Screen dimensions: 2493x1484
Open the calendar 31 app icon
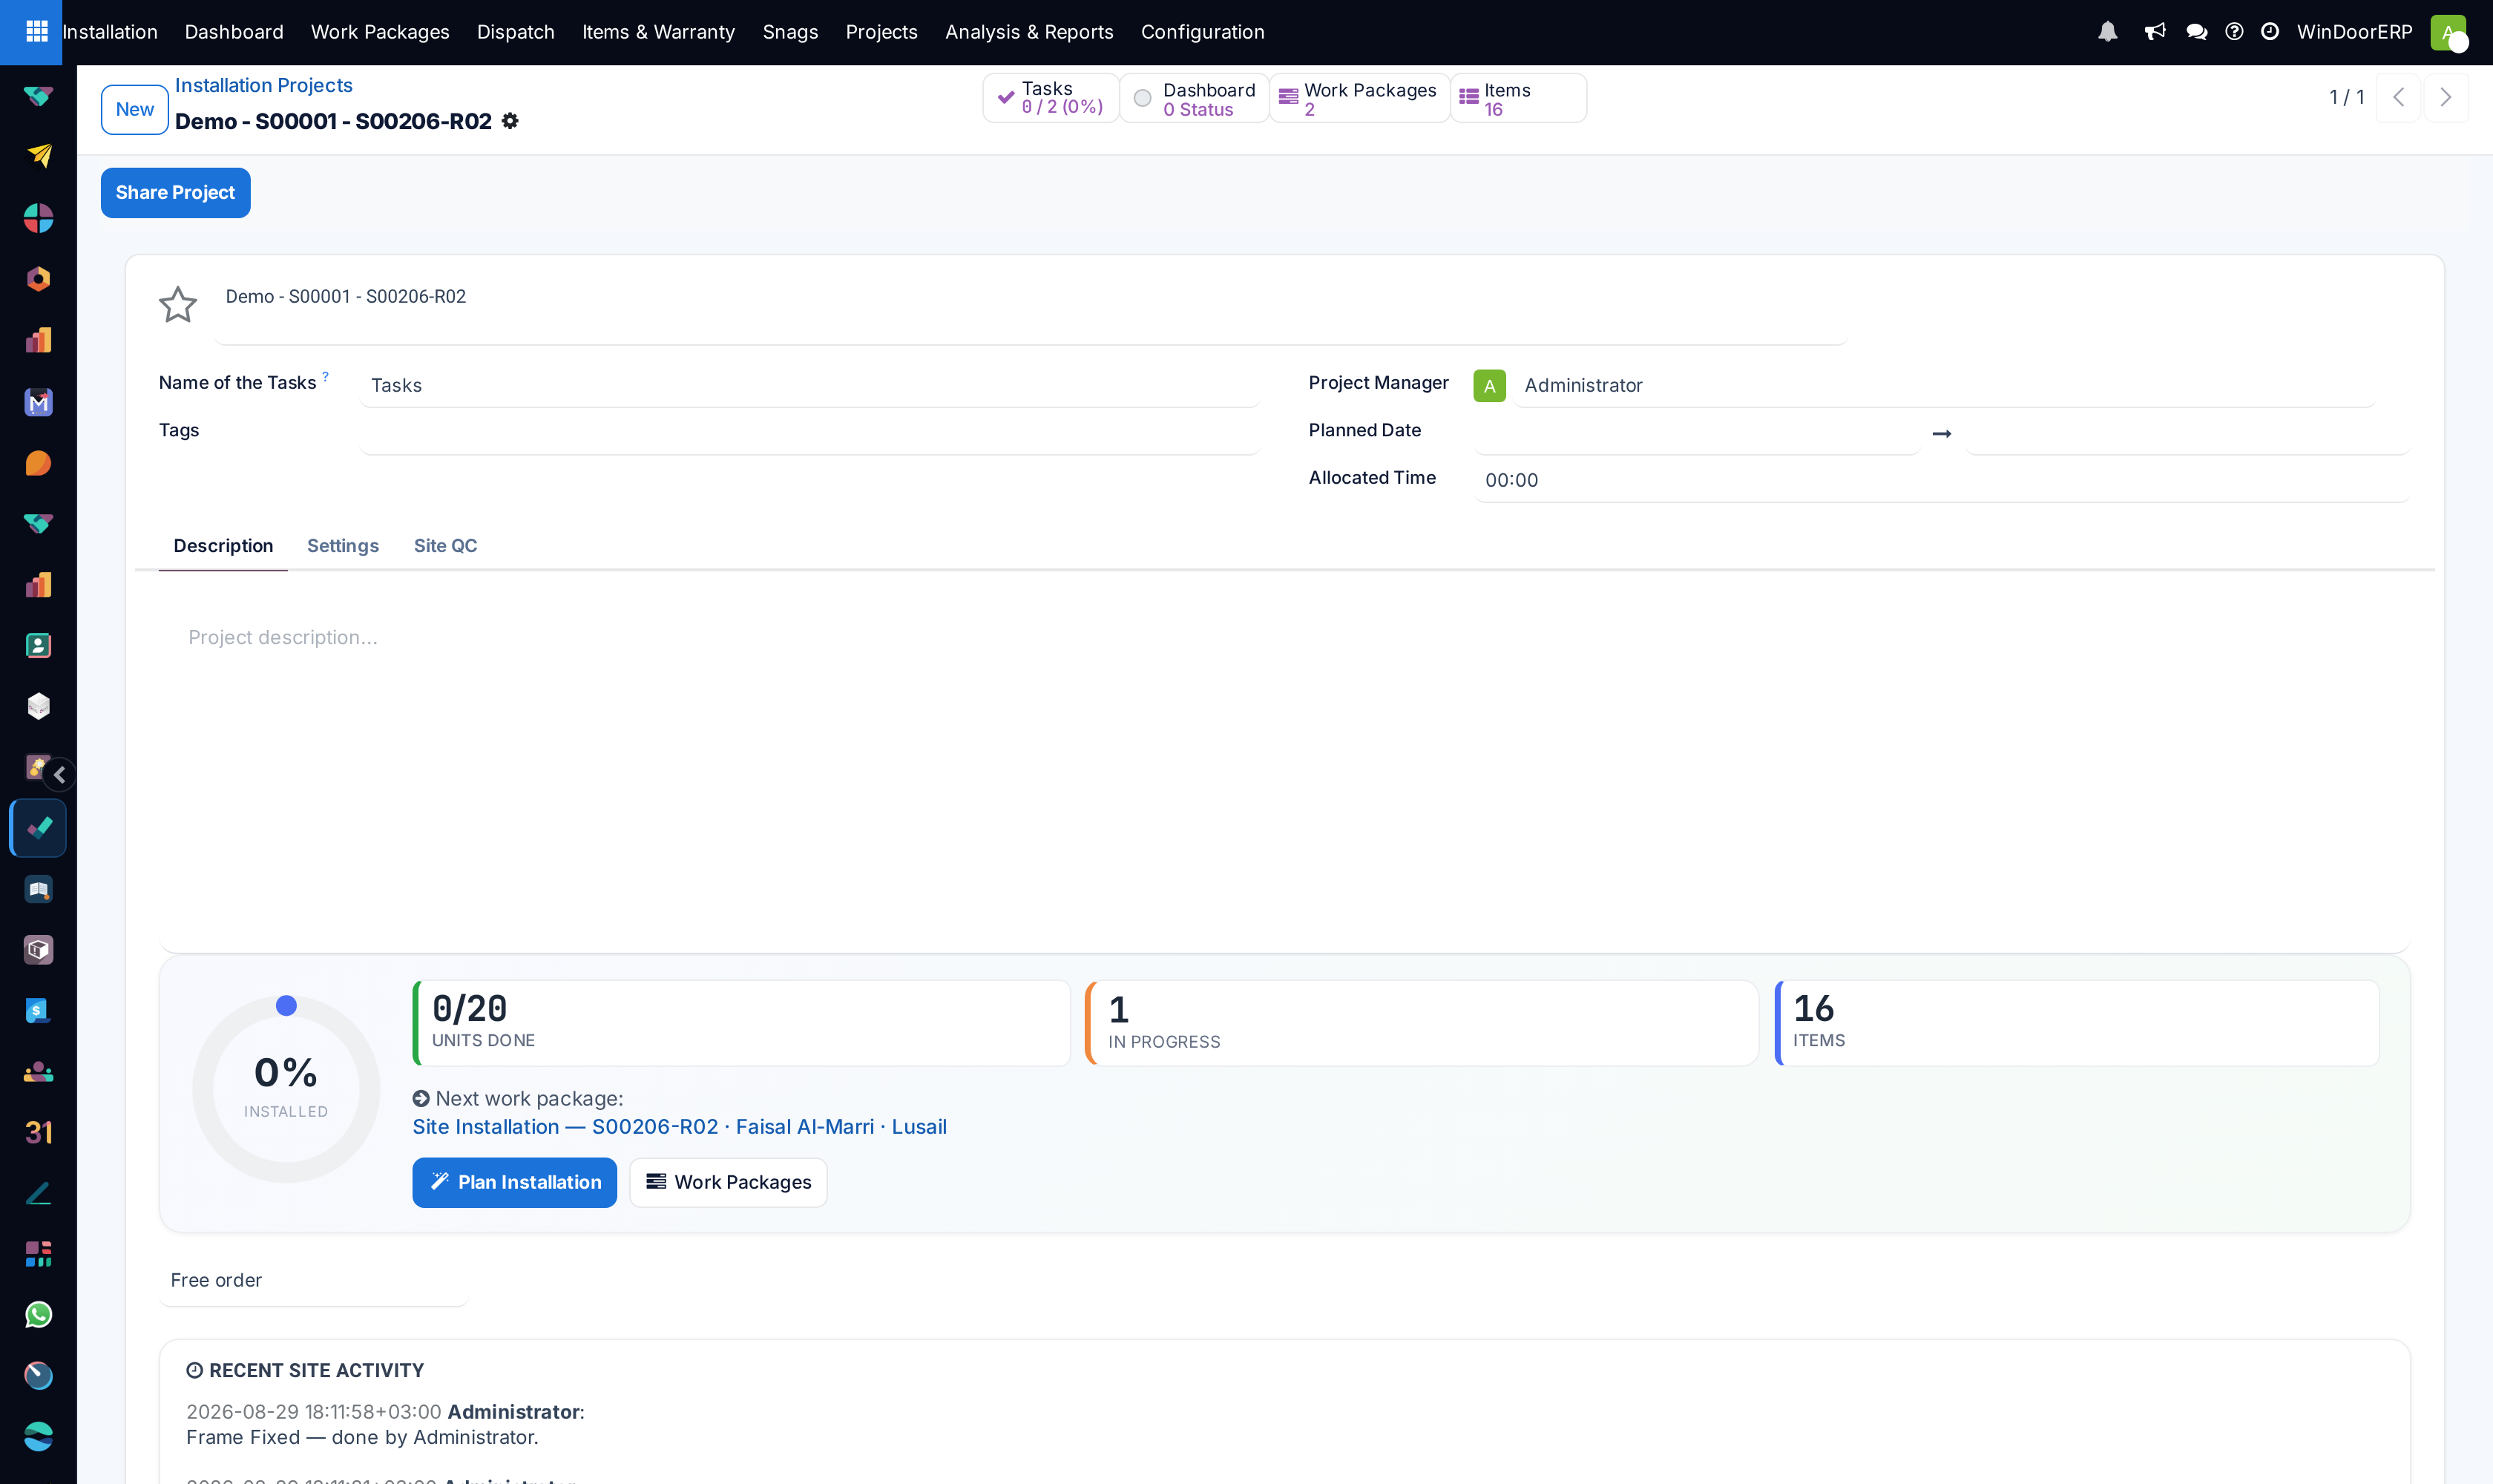[x=39, y=1132]
